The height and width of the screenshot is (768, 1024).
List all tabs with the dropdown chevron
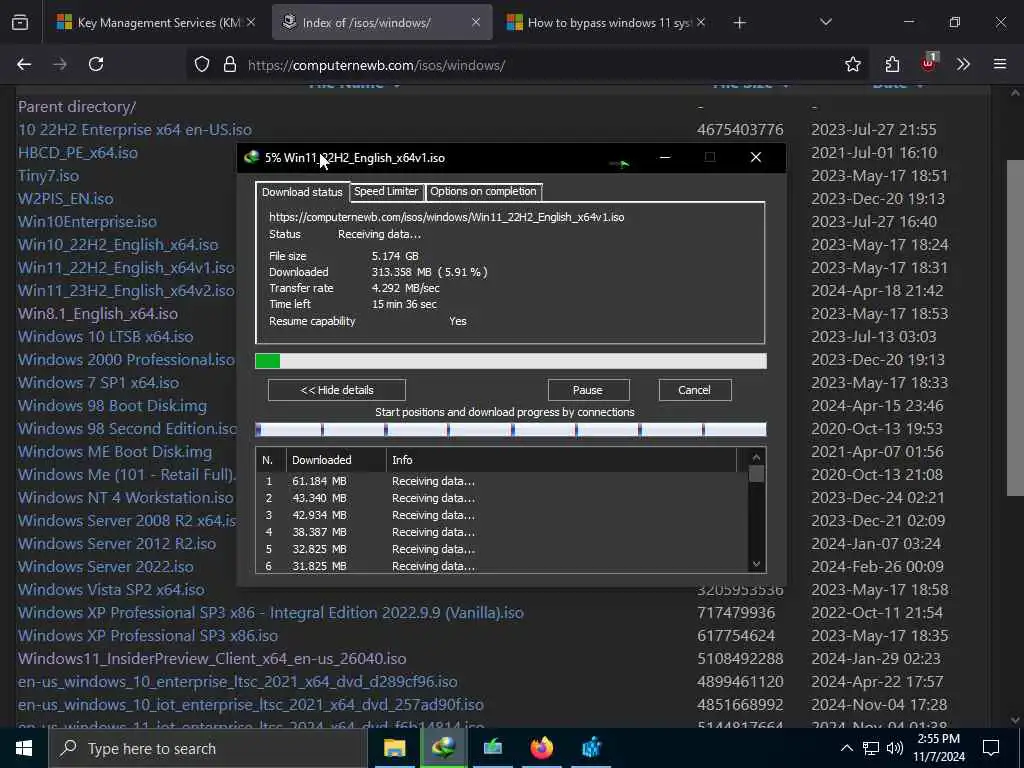point(825,23)
